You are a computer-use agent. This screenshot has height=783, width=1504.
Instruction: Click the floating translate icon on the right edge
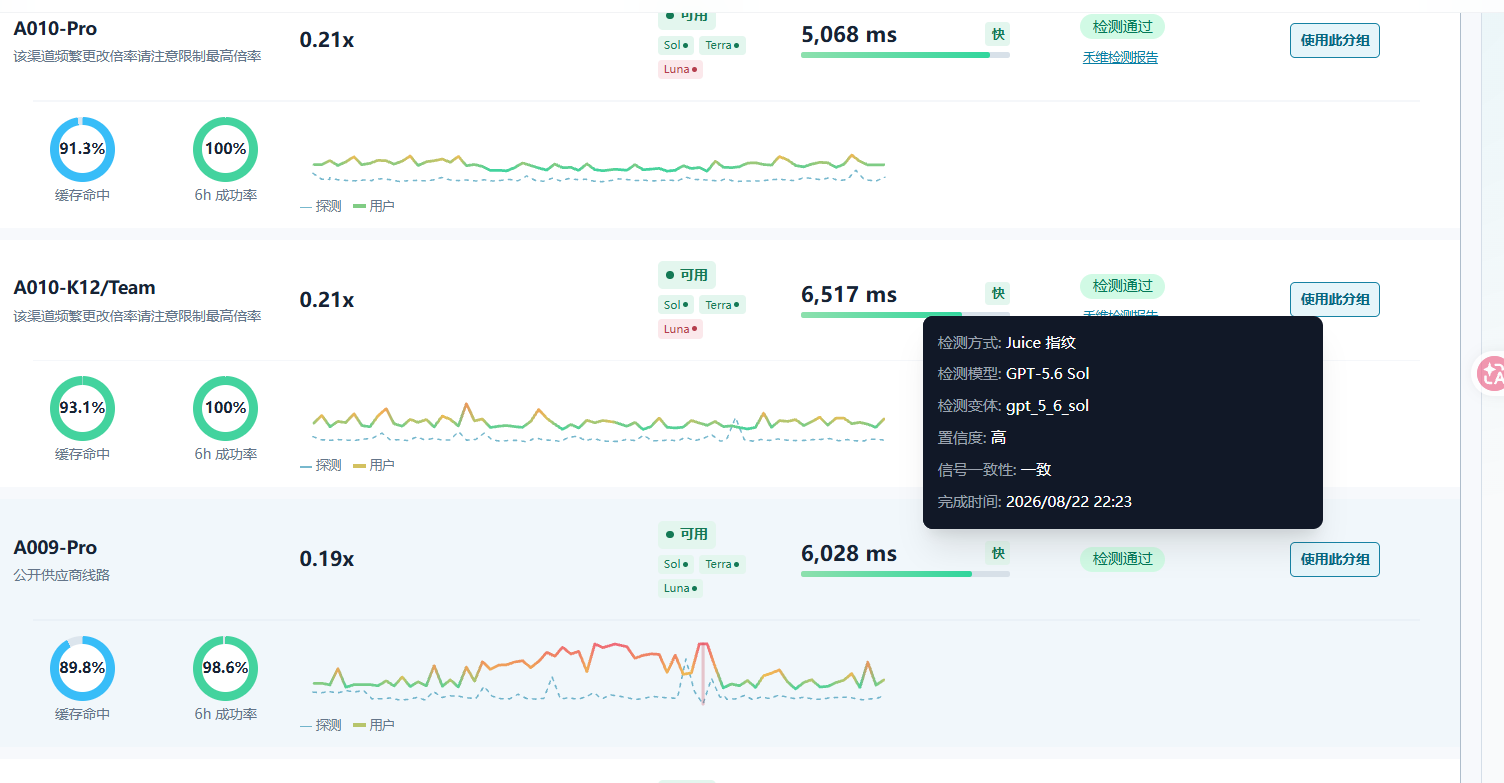pos(1491,374)
